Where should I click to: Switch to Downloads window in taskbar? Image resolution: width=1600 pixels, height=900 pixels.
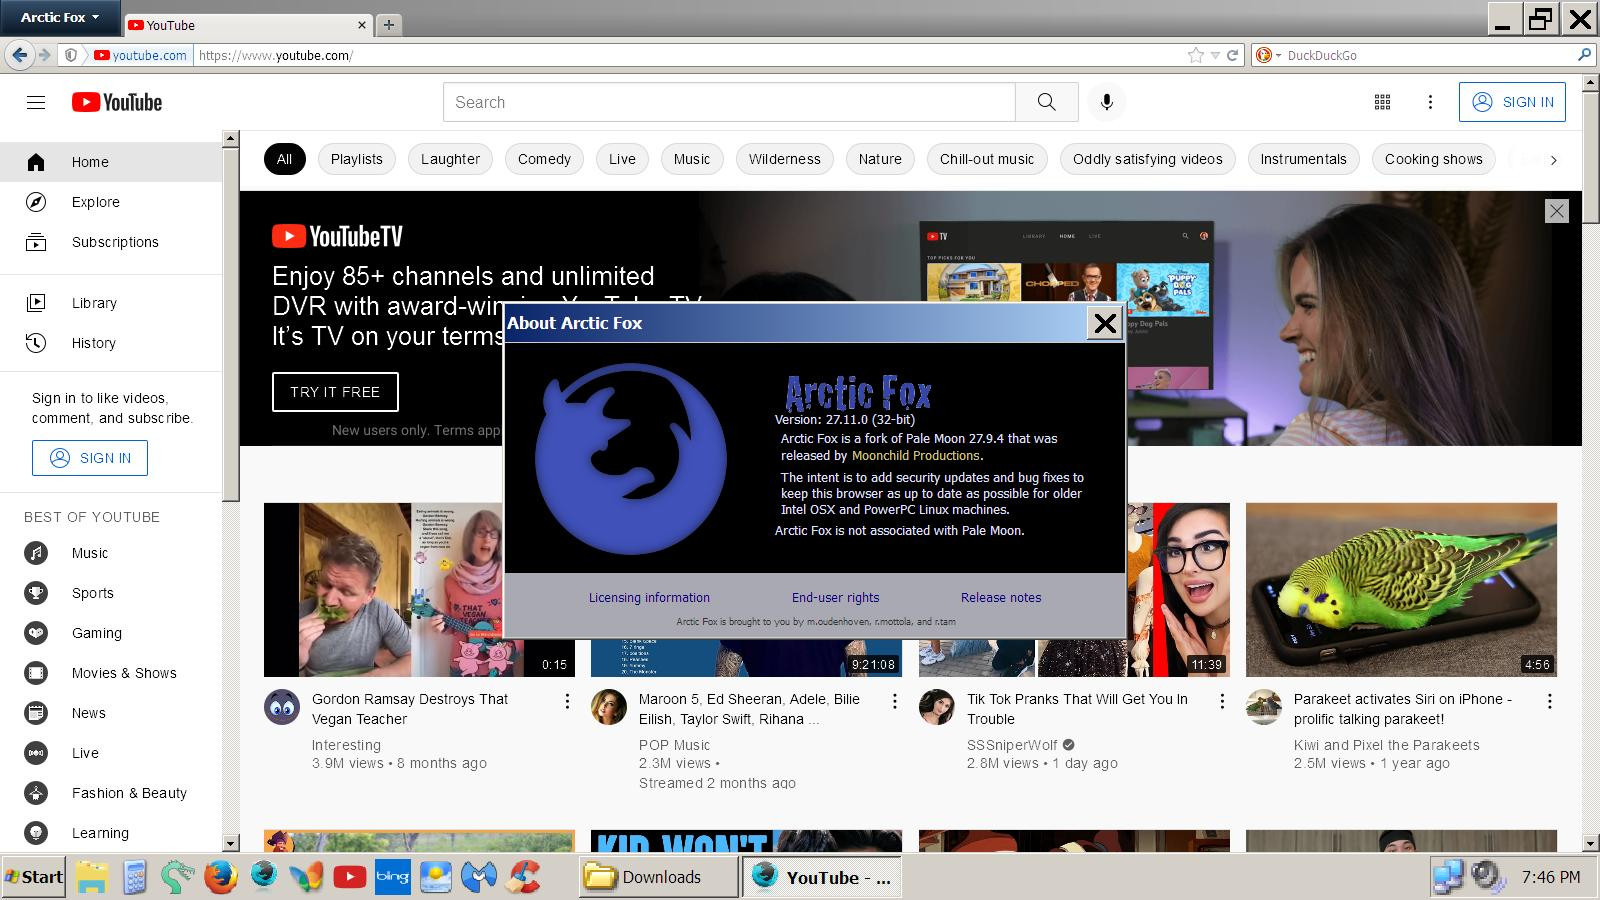tap(658, 877)
